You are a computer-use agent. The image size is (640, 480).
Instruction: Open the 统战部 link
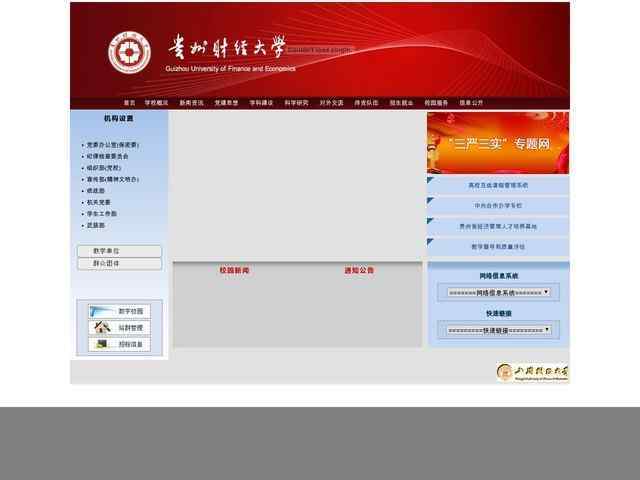point(96,191)
